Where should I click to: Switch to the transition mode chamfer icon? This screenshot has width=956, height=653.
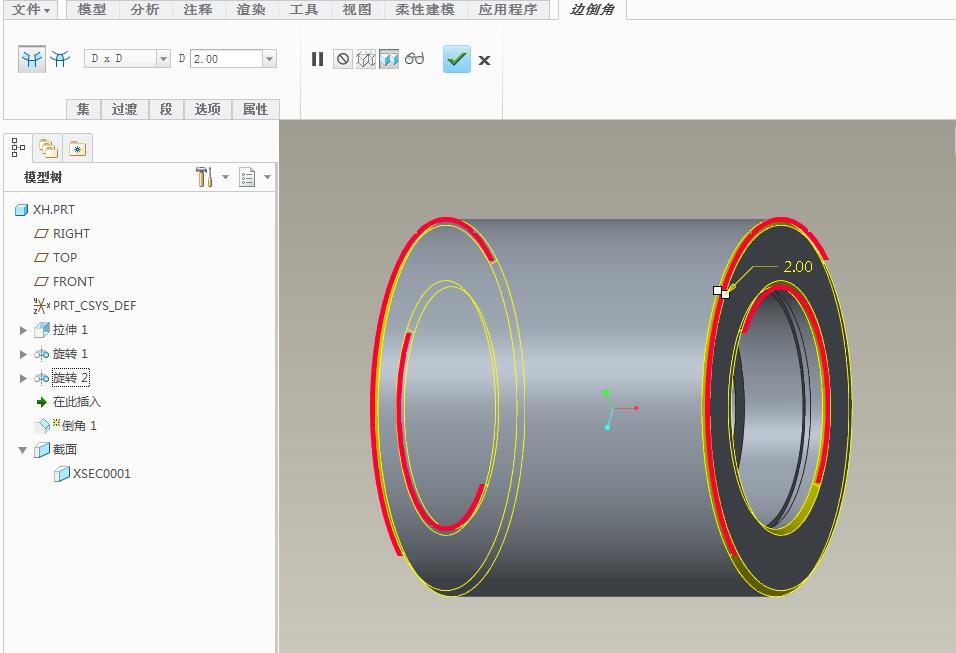click(x=60, y=59)
